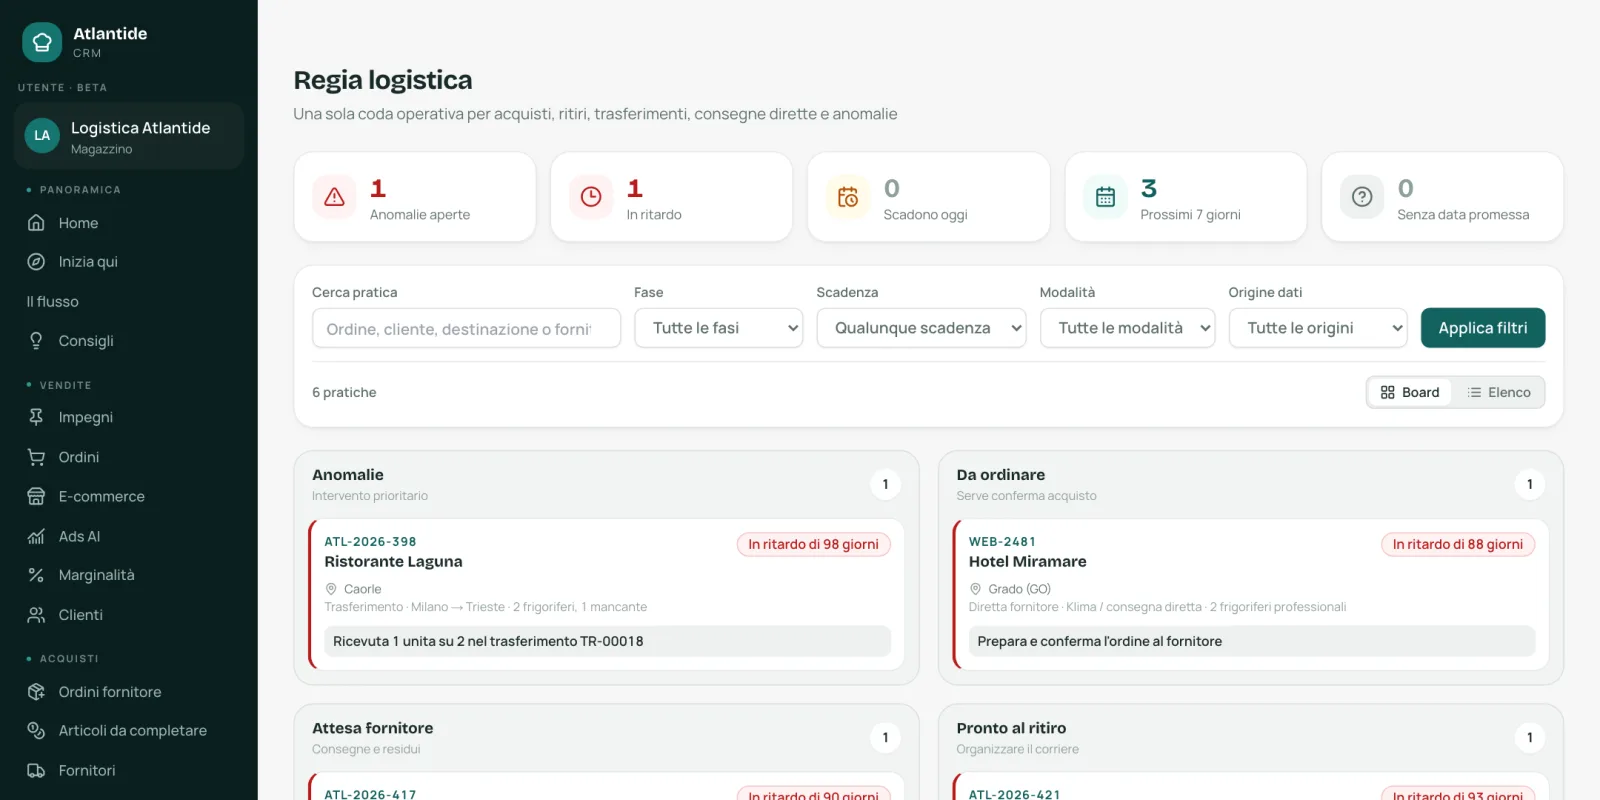
Task: Switch to Board view
Action: tap(1410, 392)
